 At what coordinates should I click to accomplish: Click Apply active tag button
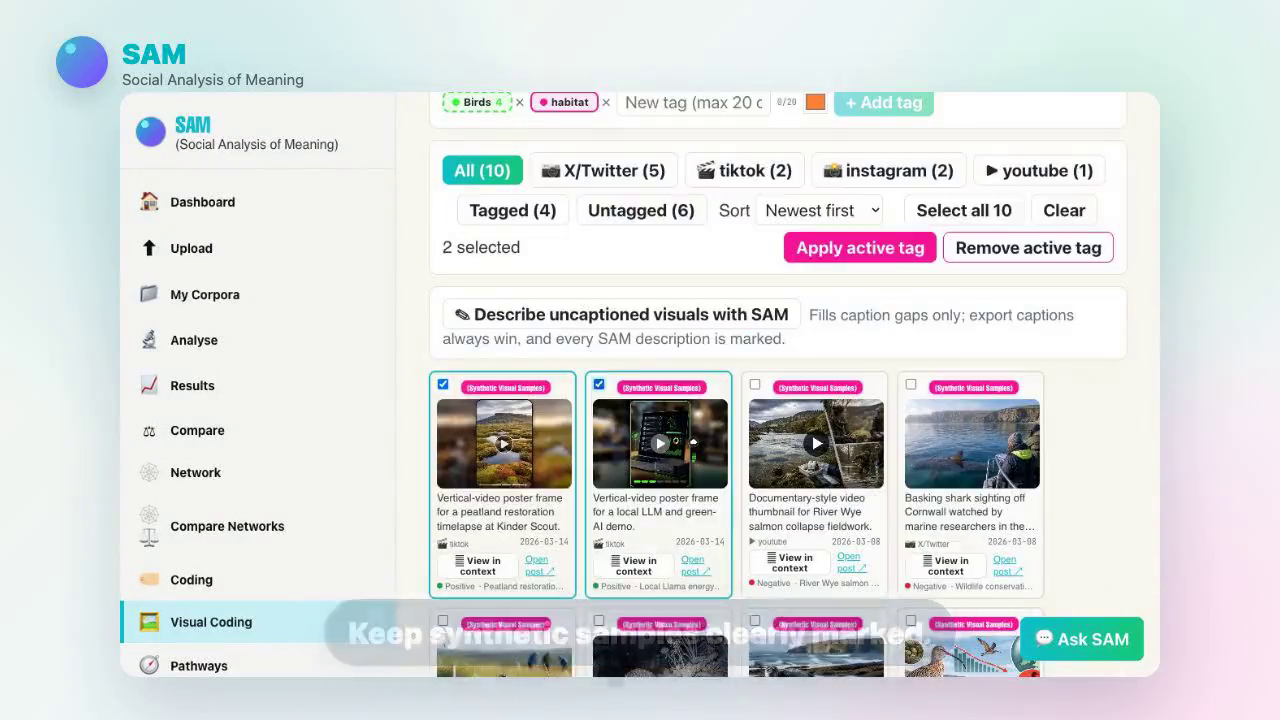point(860,248)
